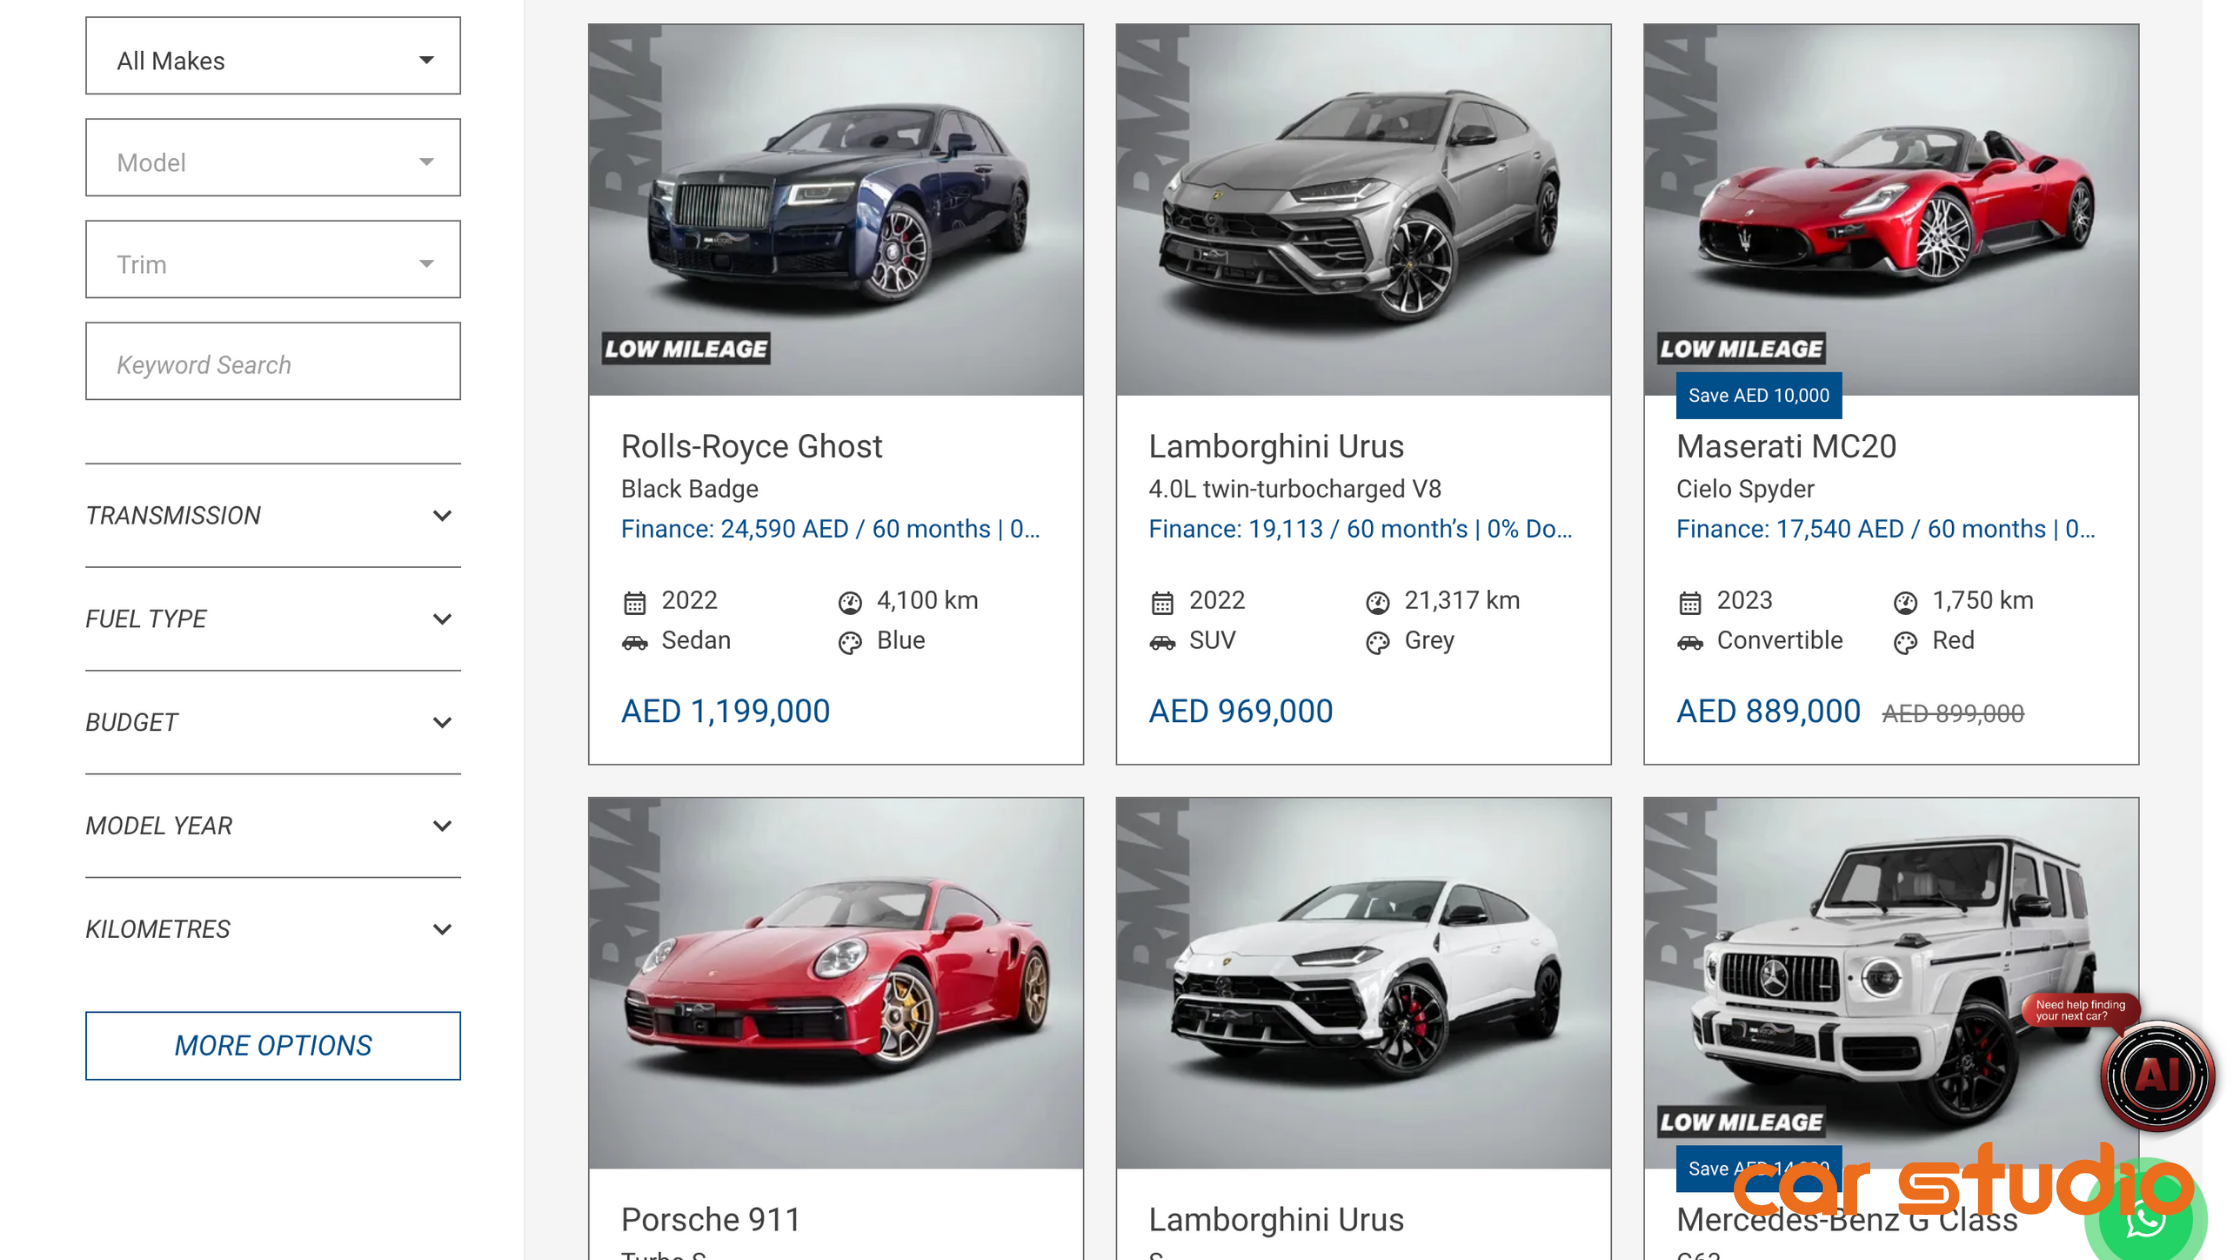Click car body icon beside Convertible
Image resolution: width=2240 pixels, height=1260 pixels.
1690,642
